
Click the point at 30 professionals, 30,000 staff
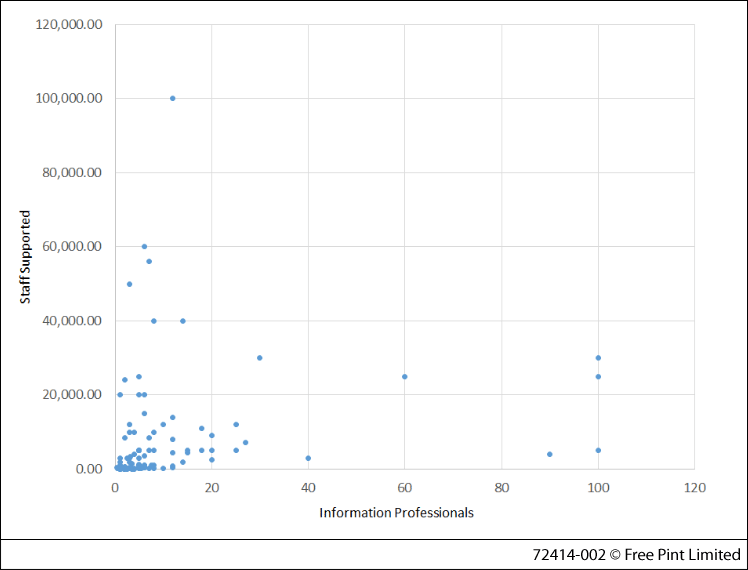pyautogui.click(x=260, y=358)
